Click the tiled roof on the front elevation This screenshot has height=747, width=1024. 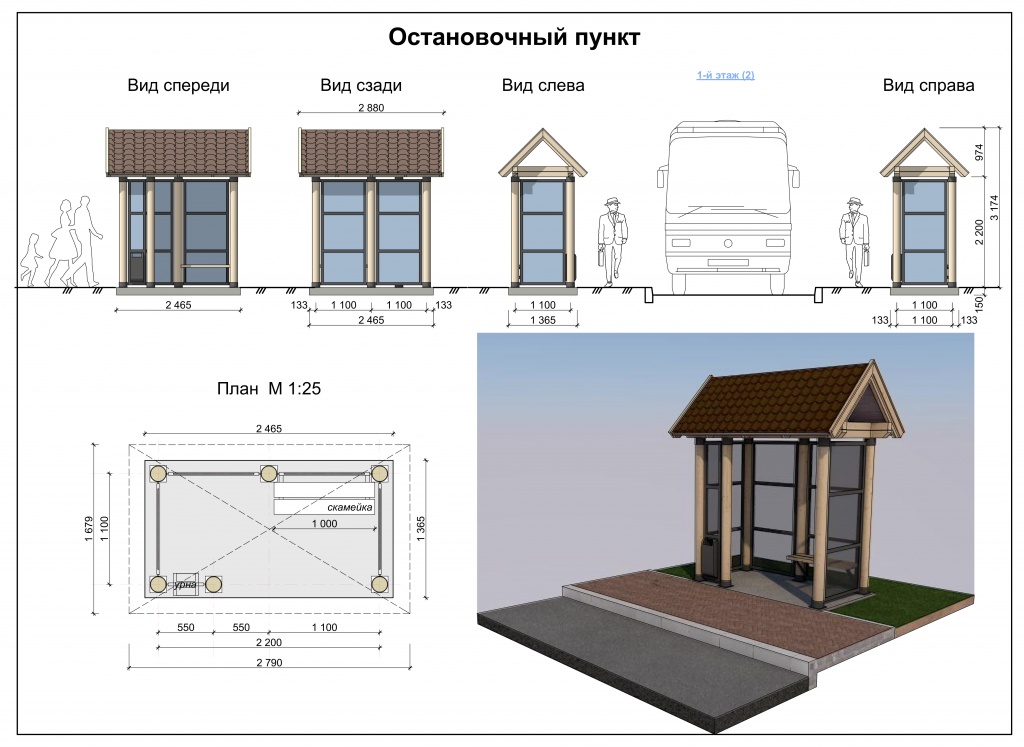(178, 152)
